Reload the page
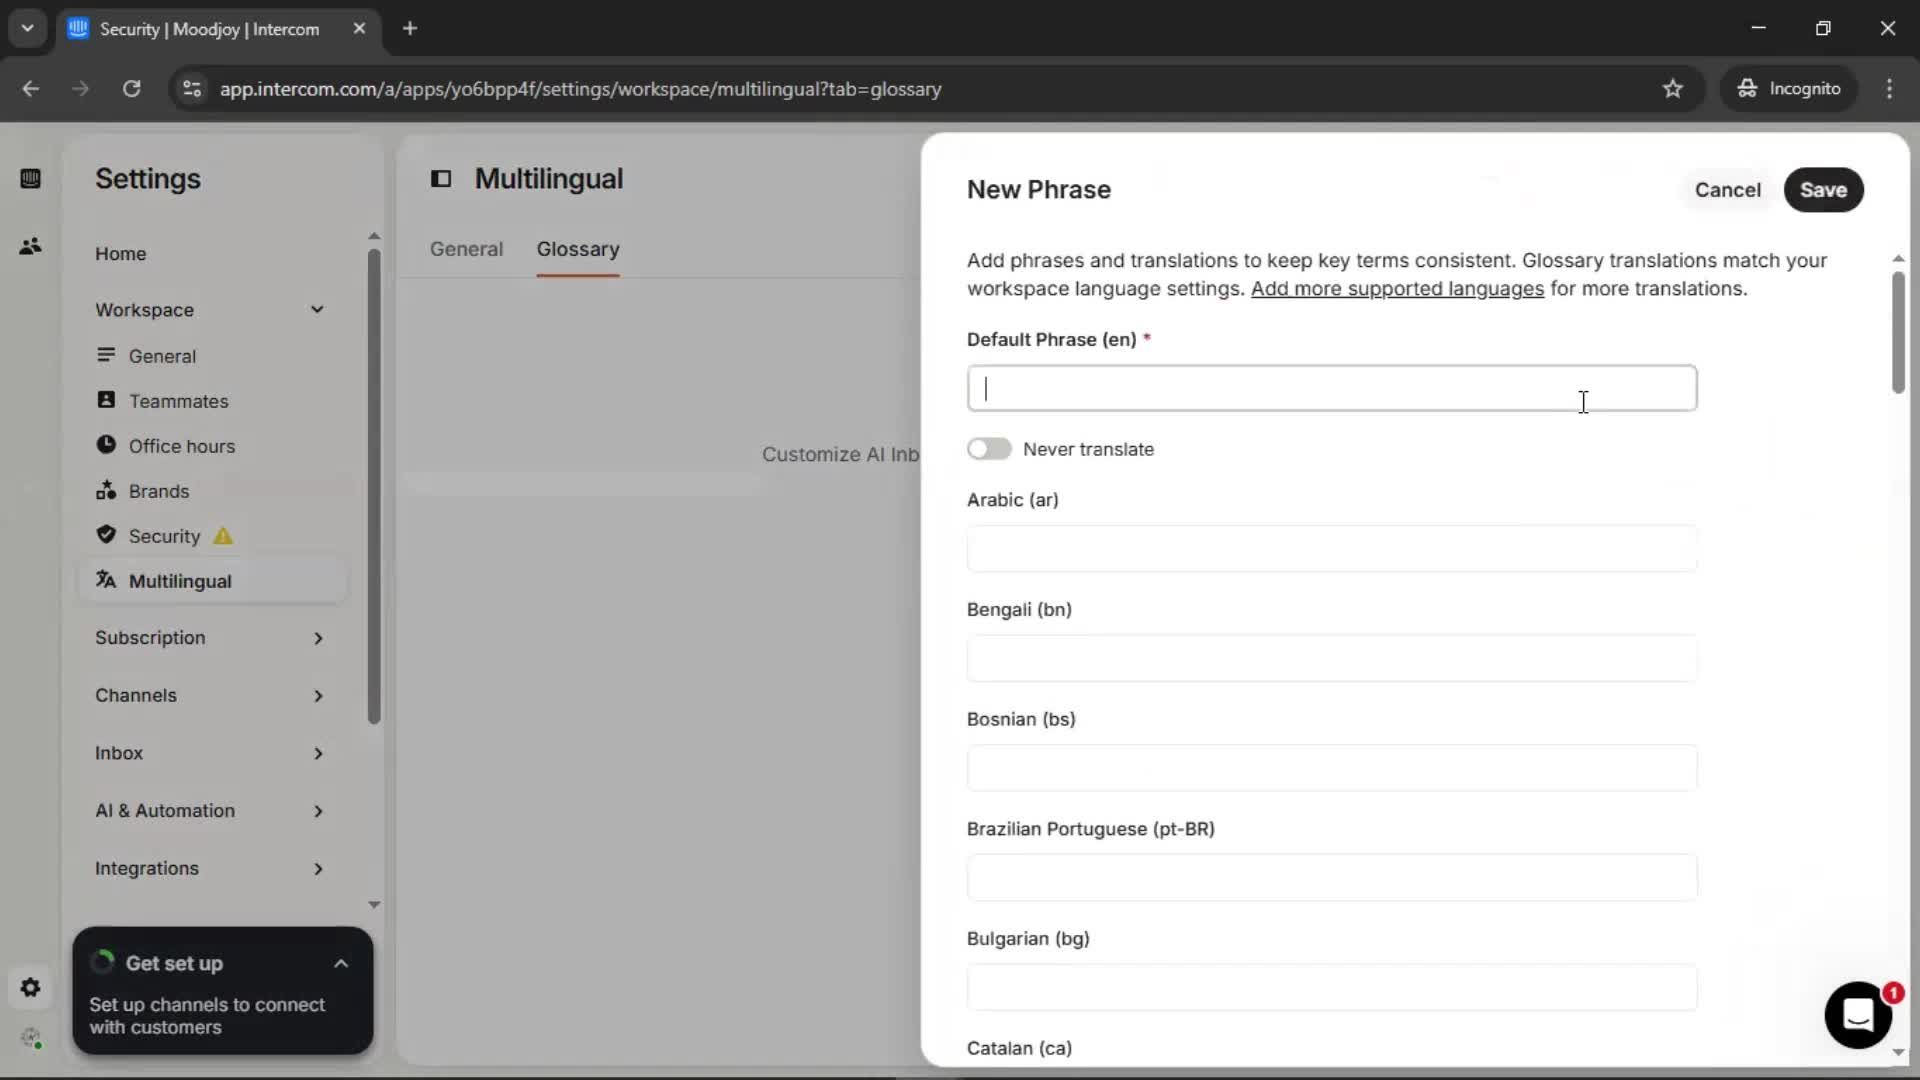 (x=131, y=89)
